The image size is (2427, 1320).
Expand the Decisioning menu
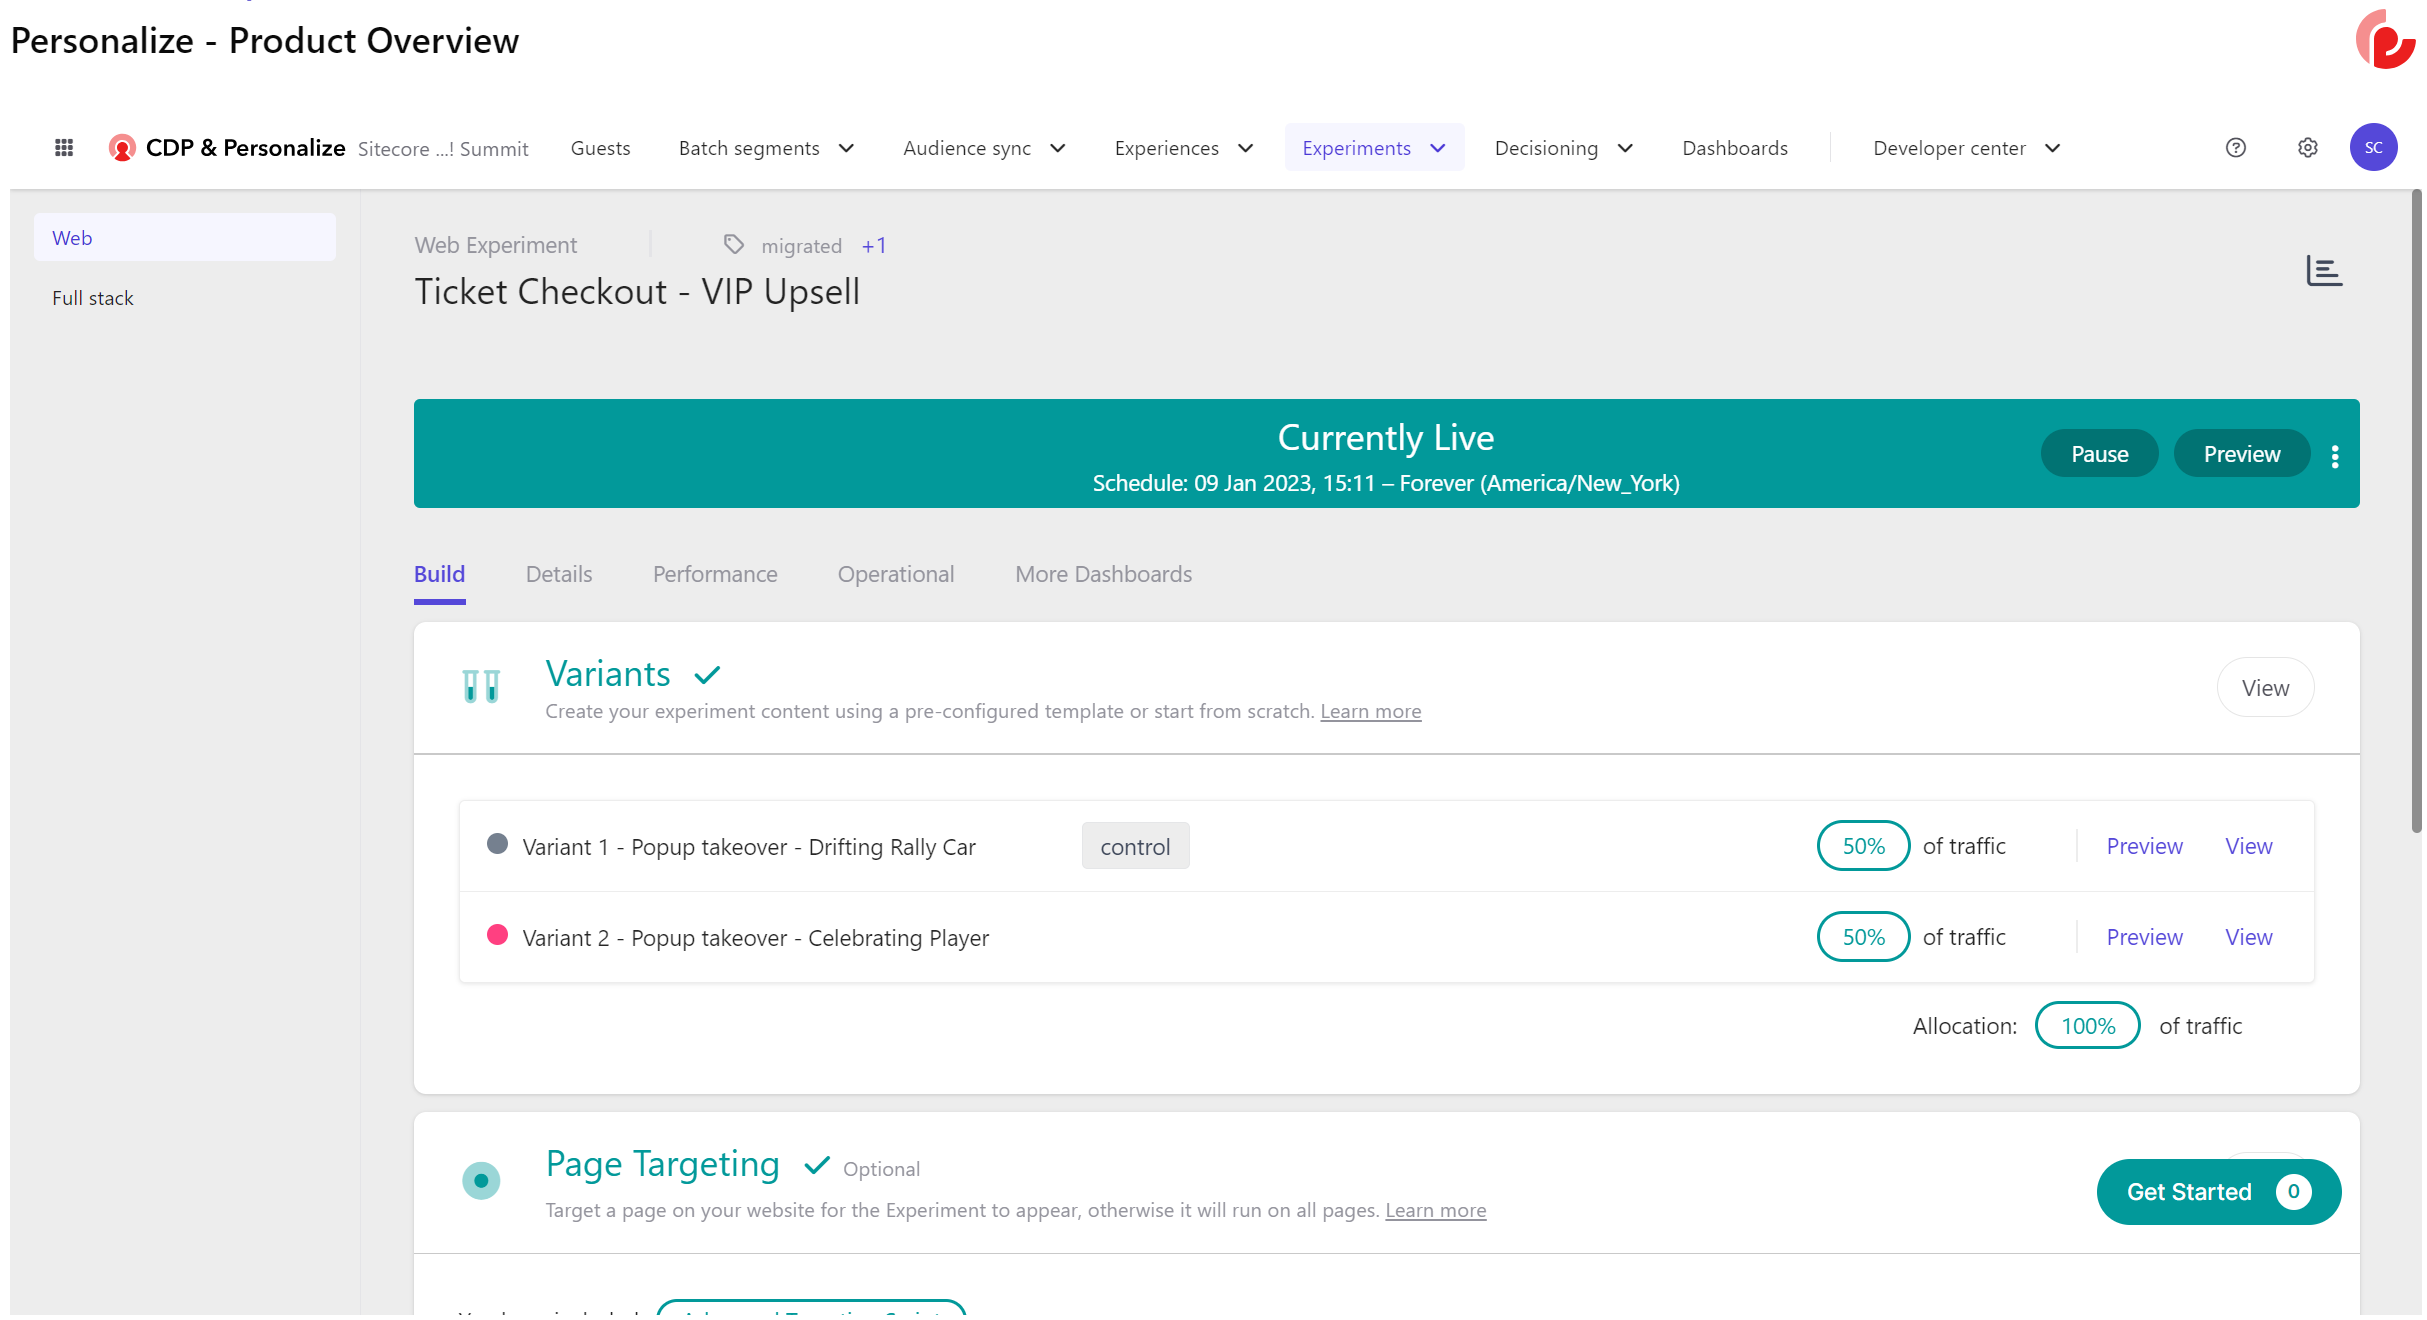1563,148
